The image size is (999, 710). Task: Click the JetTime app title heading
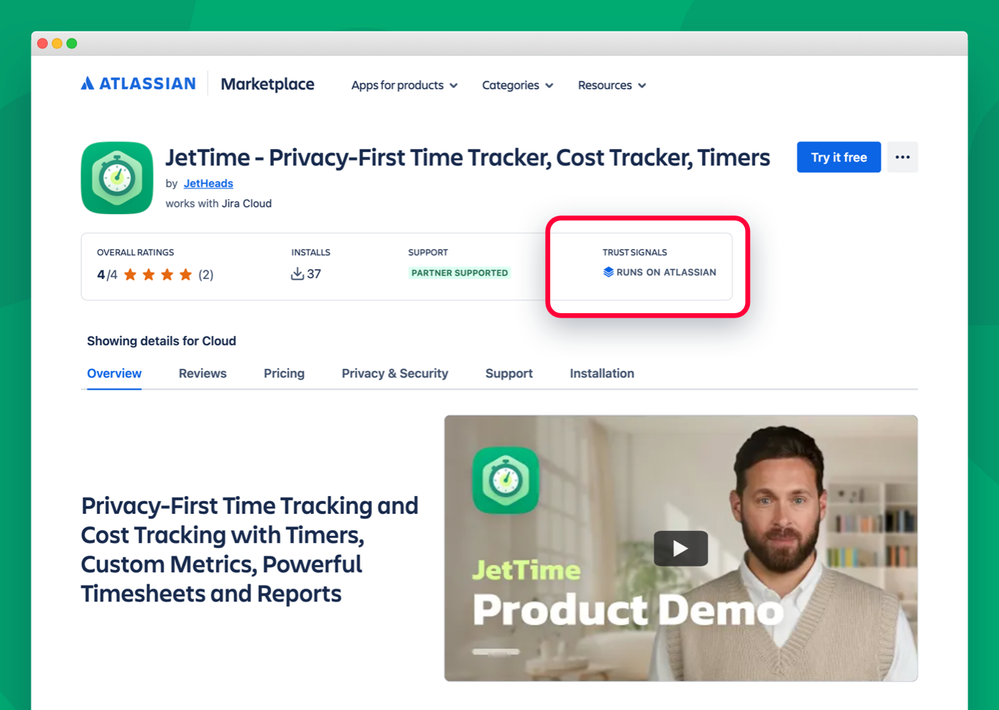pyautogui.click(x=468, y=157)
